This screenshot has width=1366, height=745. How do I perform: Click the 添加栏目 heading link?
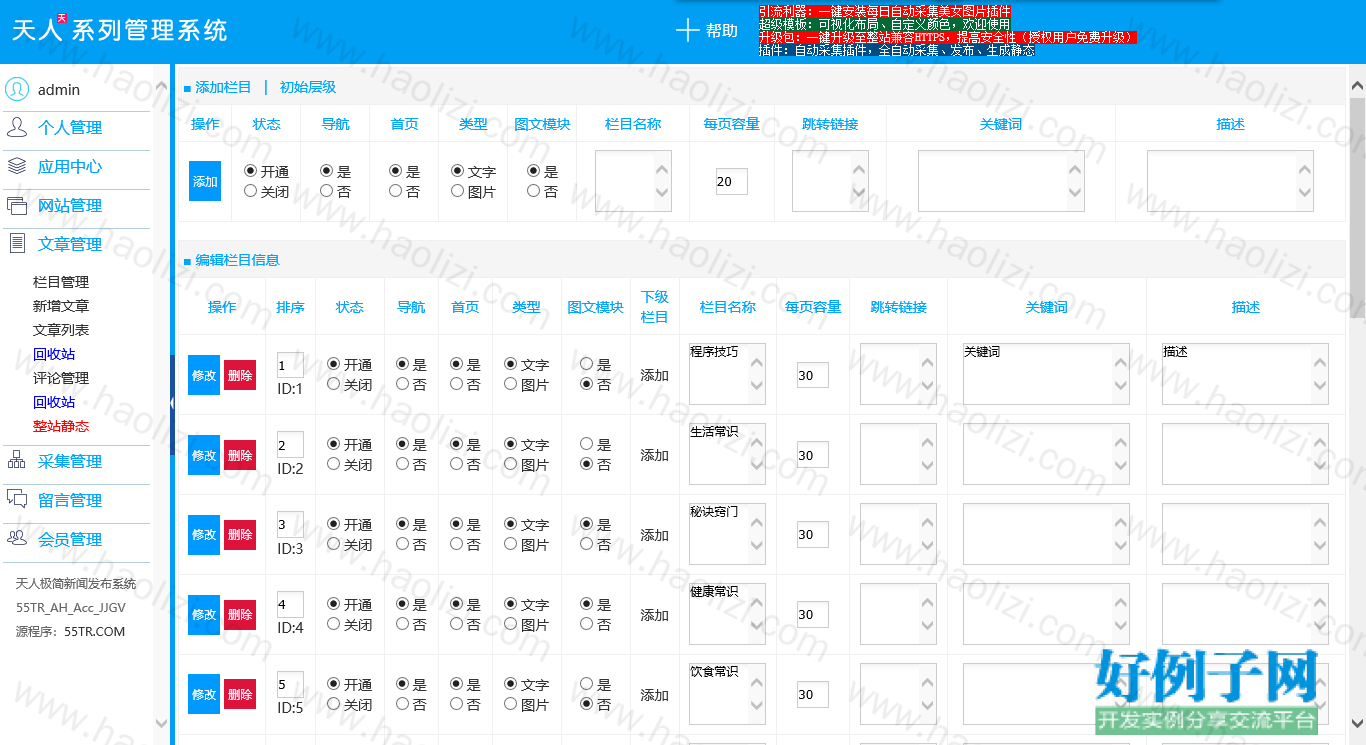[x=223, y=87]
